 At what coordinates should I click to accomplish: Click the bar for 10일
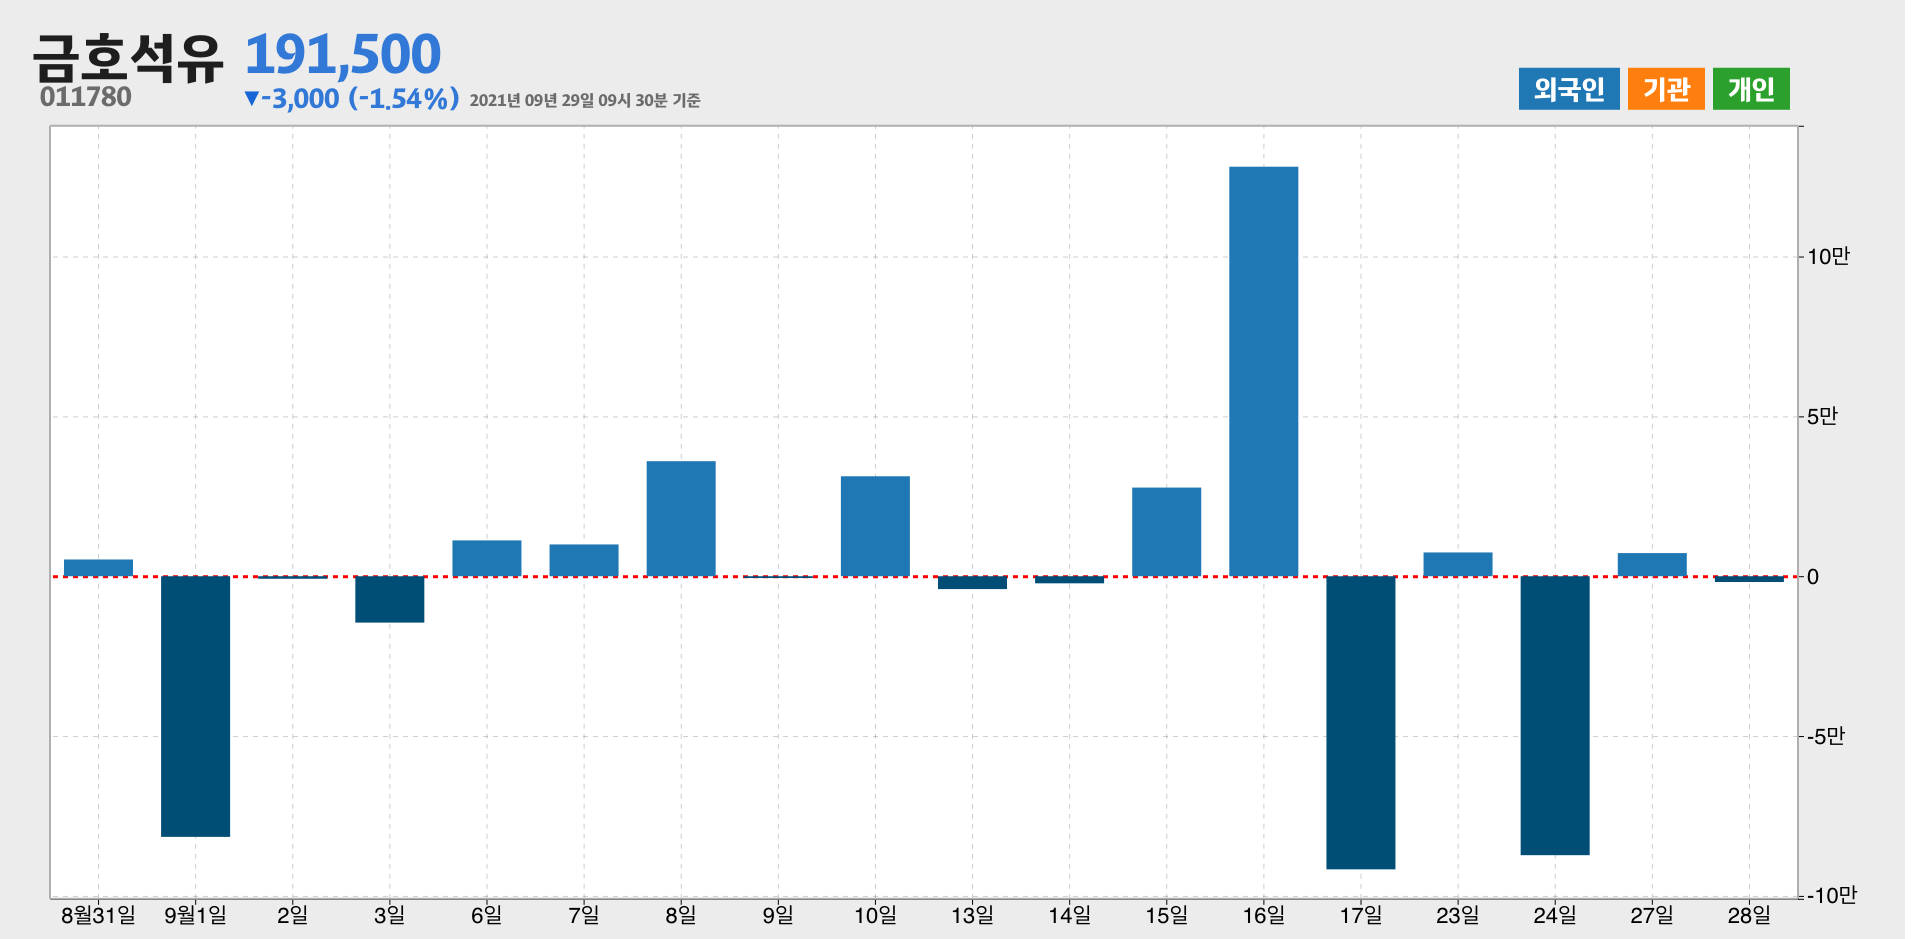(x=875, y=526)
